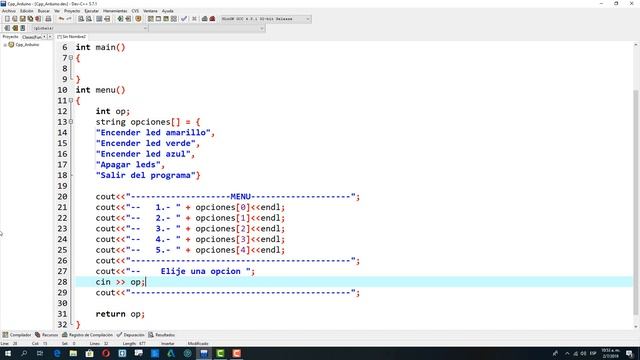
Task: Click the Compile & Run toolbar icon
Action: click(166, 19)
